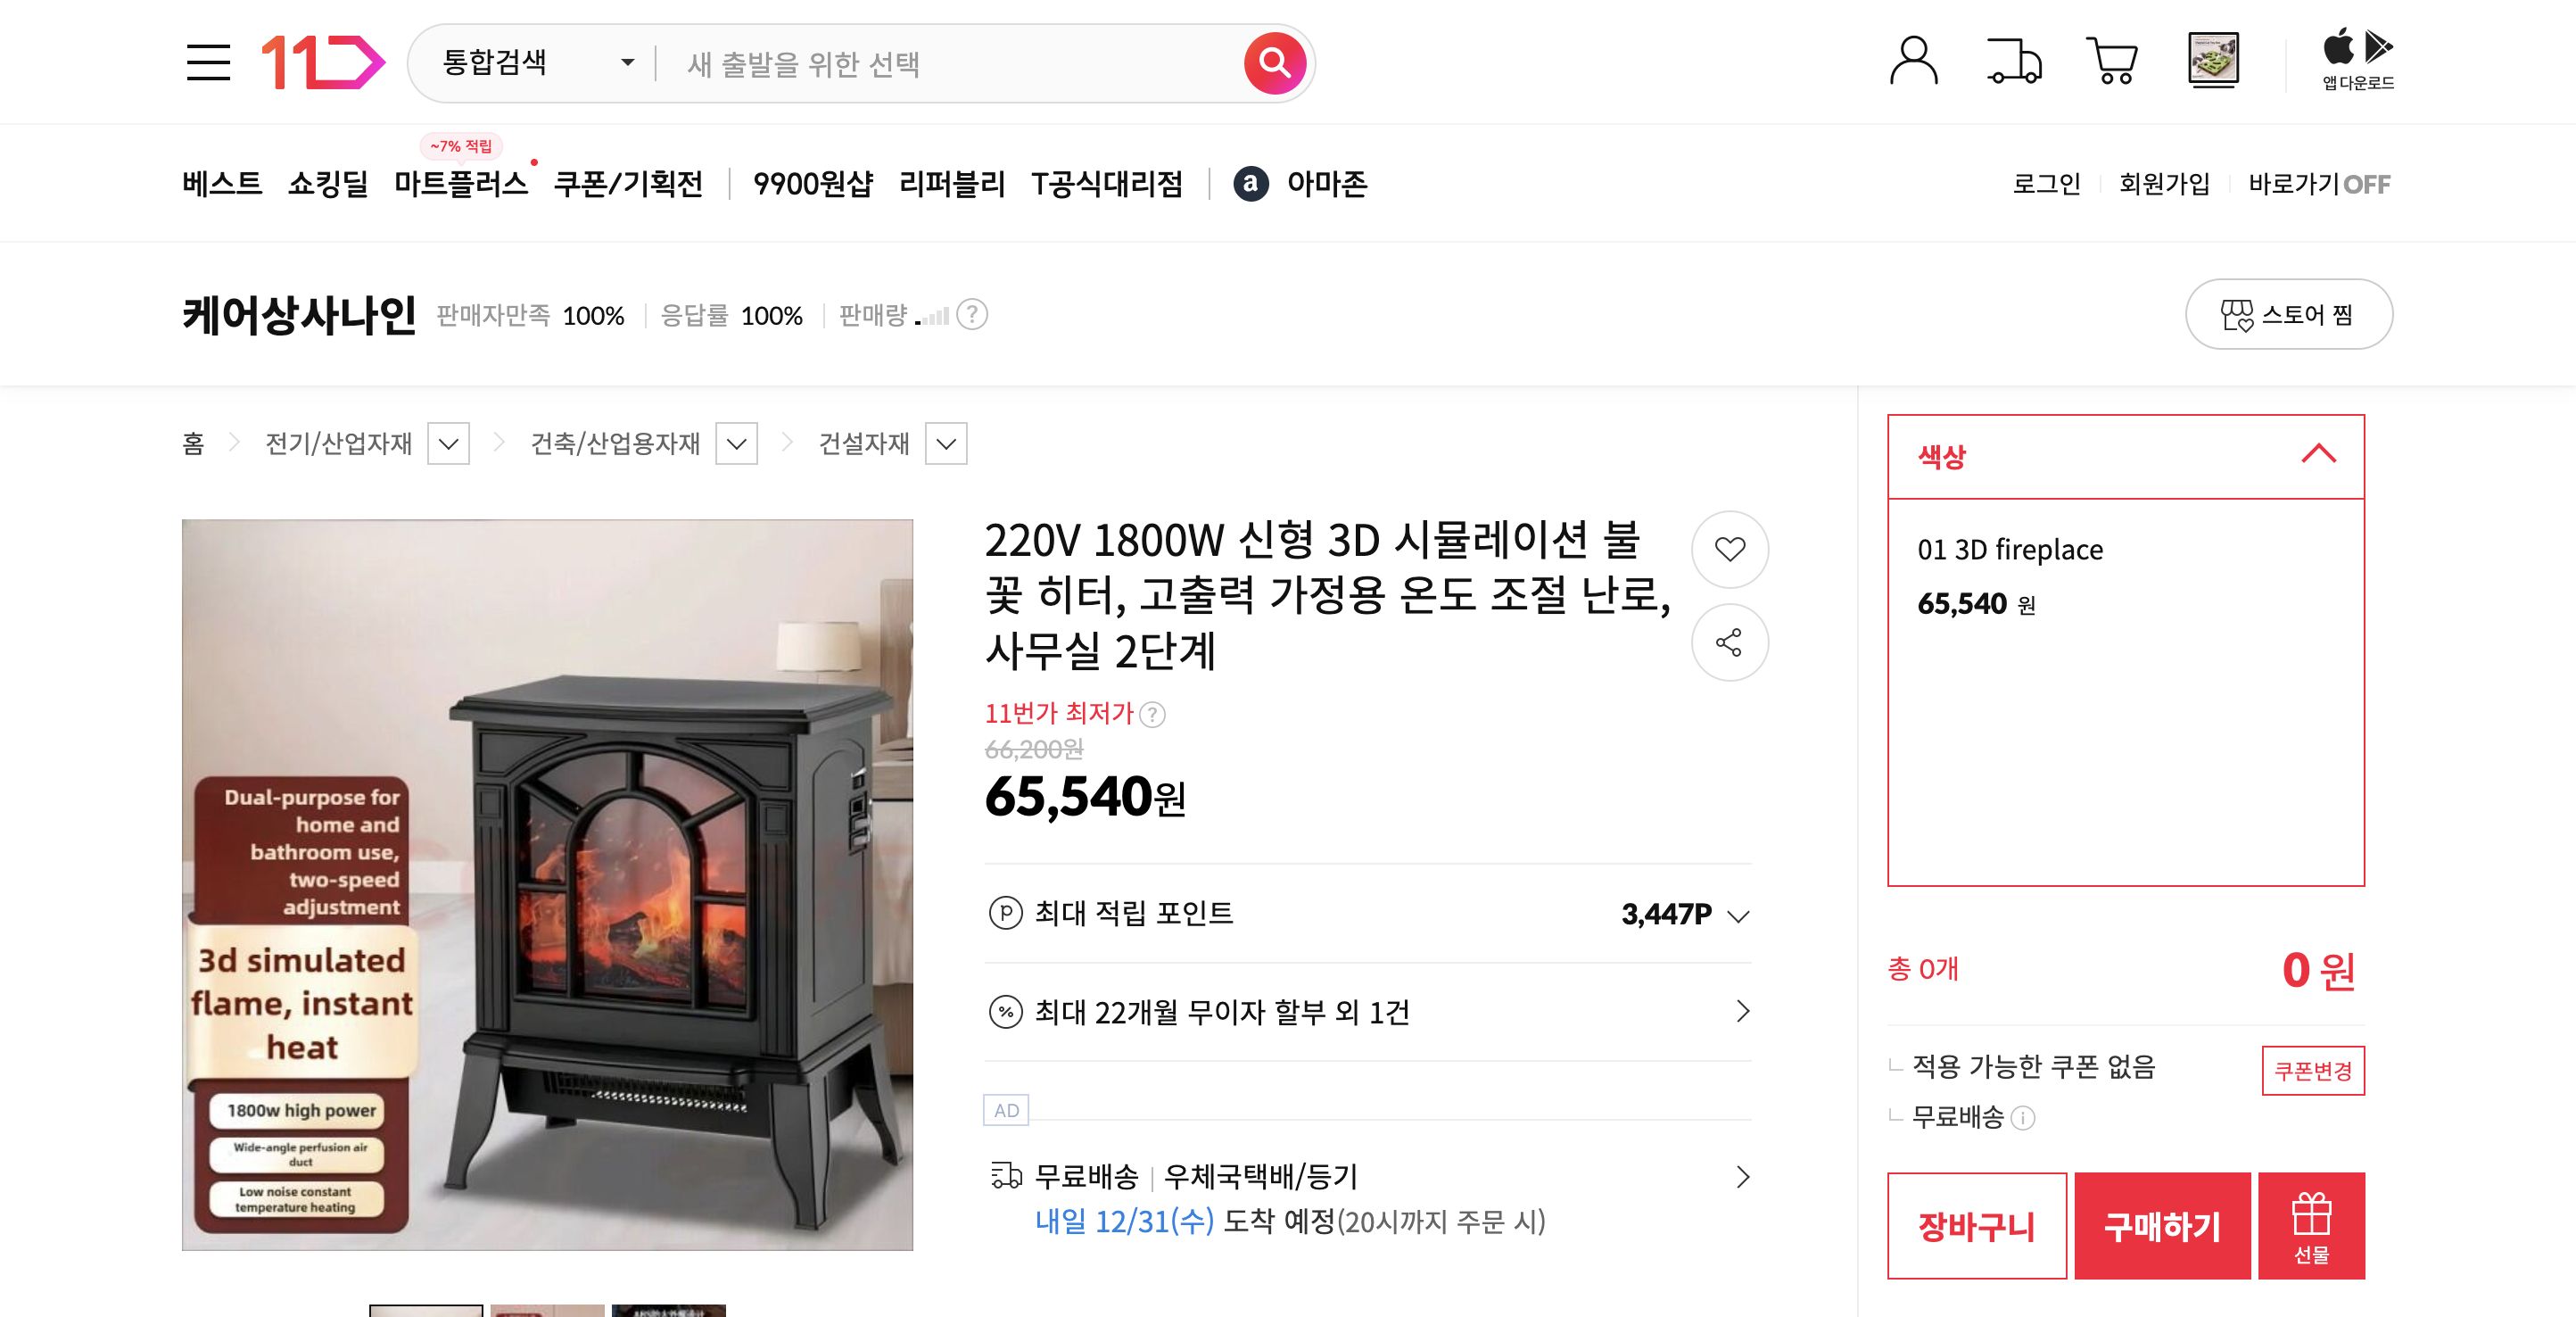Screen dimensions: 2576x1317
Task: Click the info icon next to 무료배송
Action: 2024,1119
